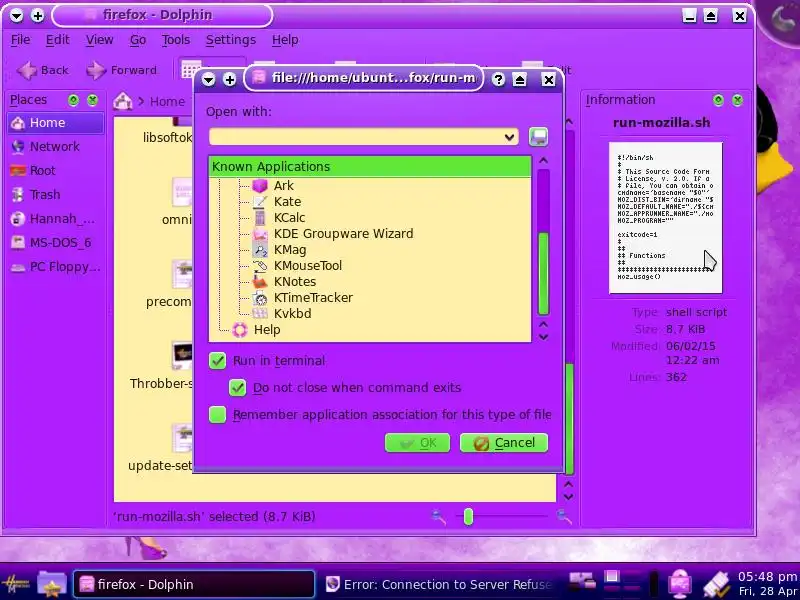The width and height of the screenshot is (800, 600).
Task: Click application list scrollbar handle
Action: click(x=544, y=273)
